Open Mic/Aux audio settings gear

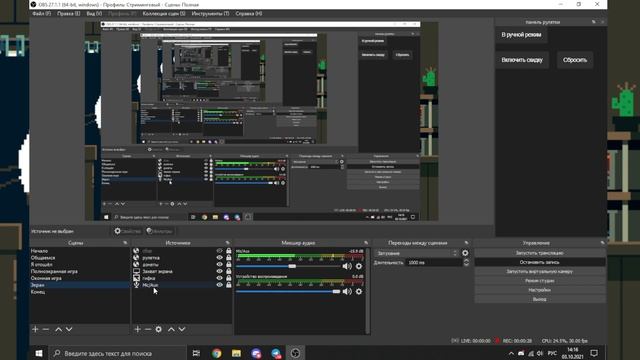tap(359, 266)
